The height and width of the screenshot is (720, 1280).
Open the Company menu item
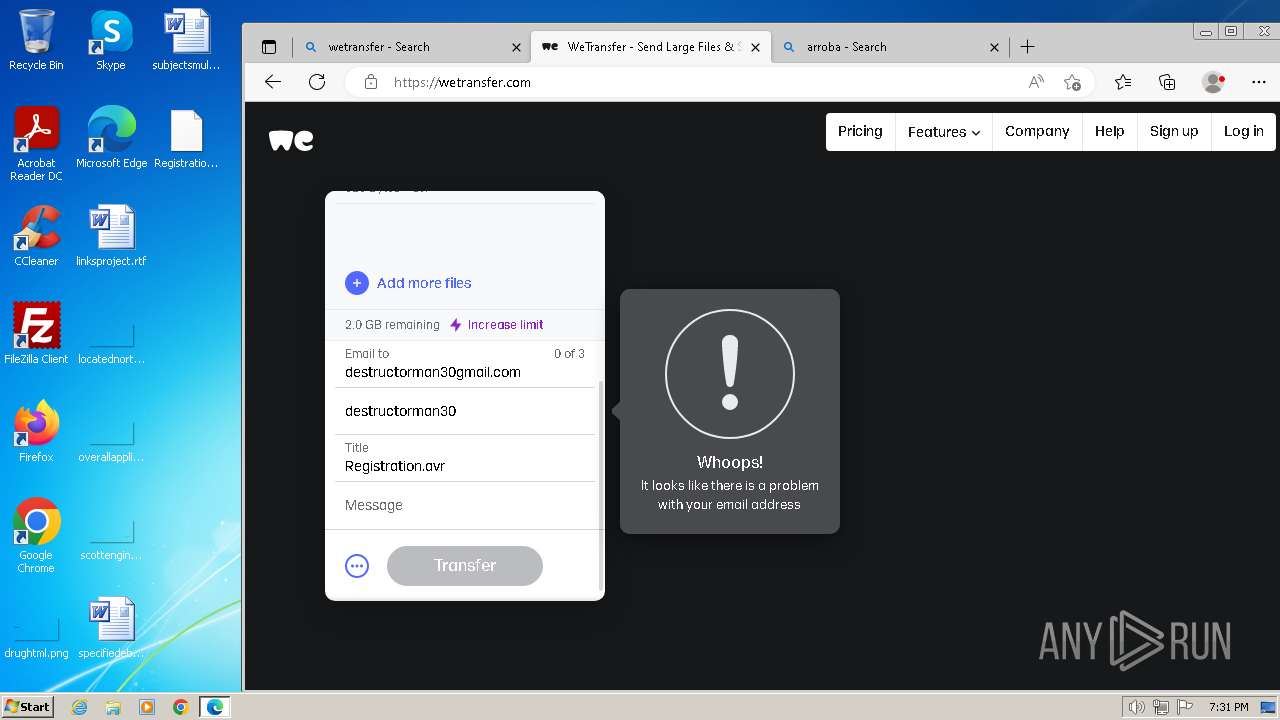(x=1037, y=131)
